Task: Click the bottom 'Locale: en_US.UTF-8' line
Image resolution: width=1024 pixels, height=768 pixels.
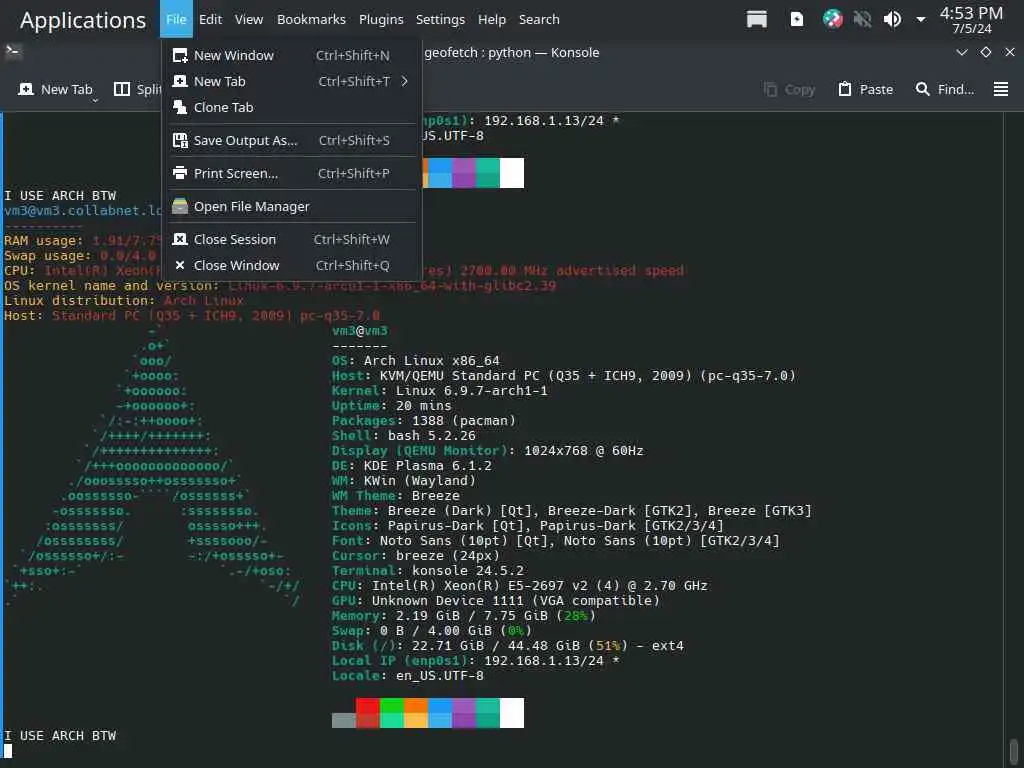Action: (x=408, y=675)
